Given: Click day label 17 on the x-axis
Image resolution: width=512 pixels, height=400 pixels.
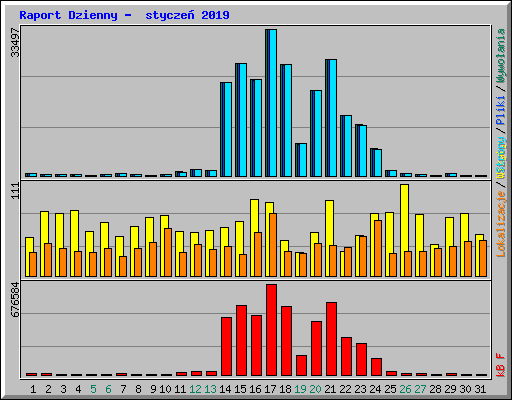Looking at the screenshot, I should [270, 389].
